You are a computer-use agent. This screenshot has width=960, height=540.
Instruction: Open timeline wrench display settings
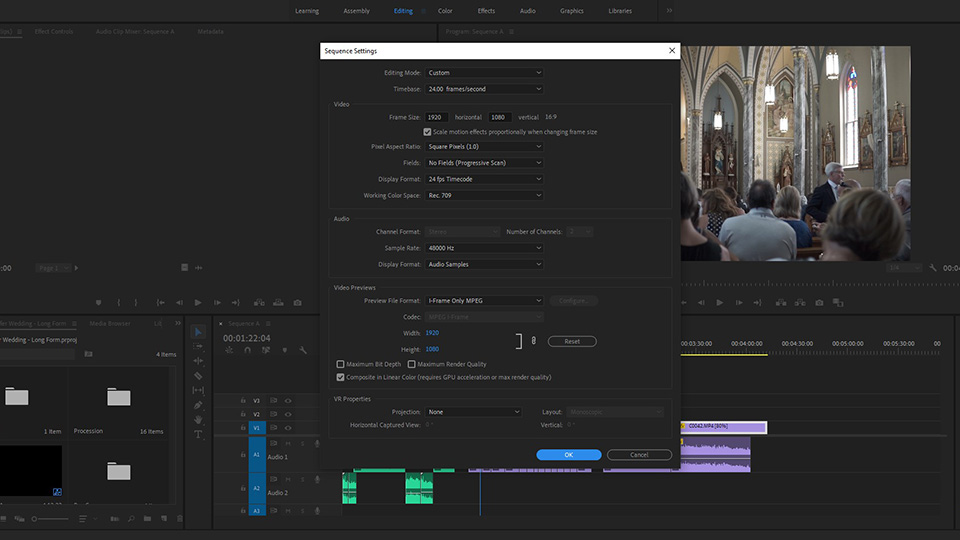coord(303,350)
